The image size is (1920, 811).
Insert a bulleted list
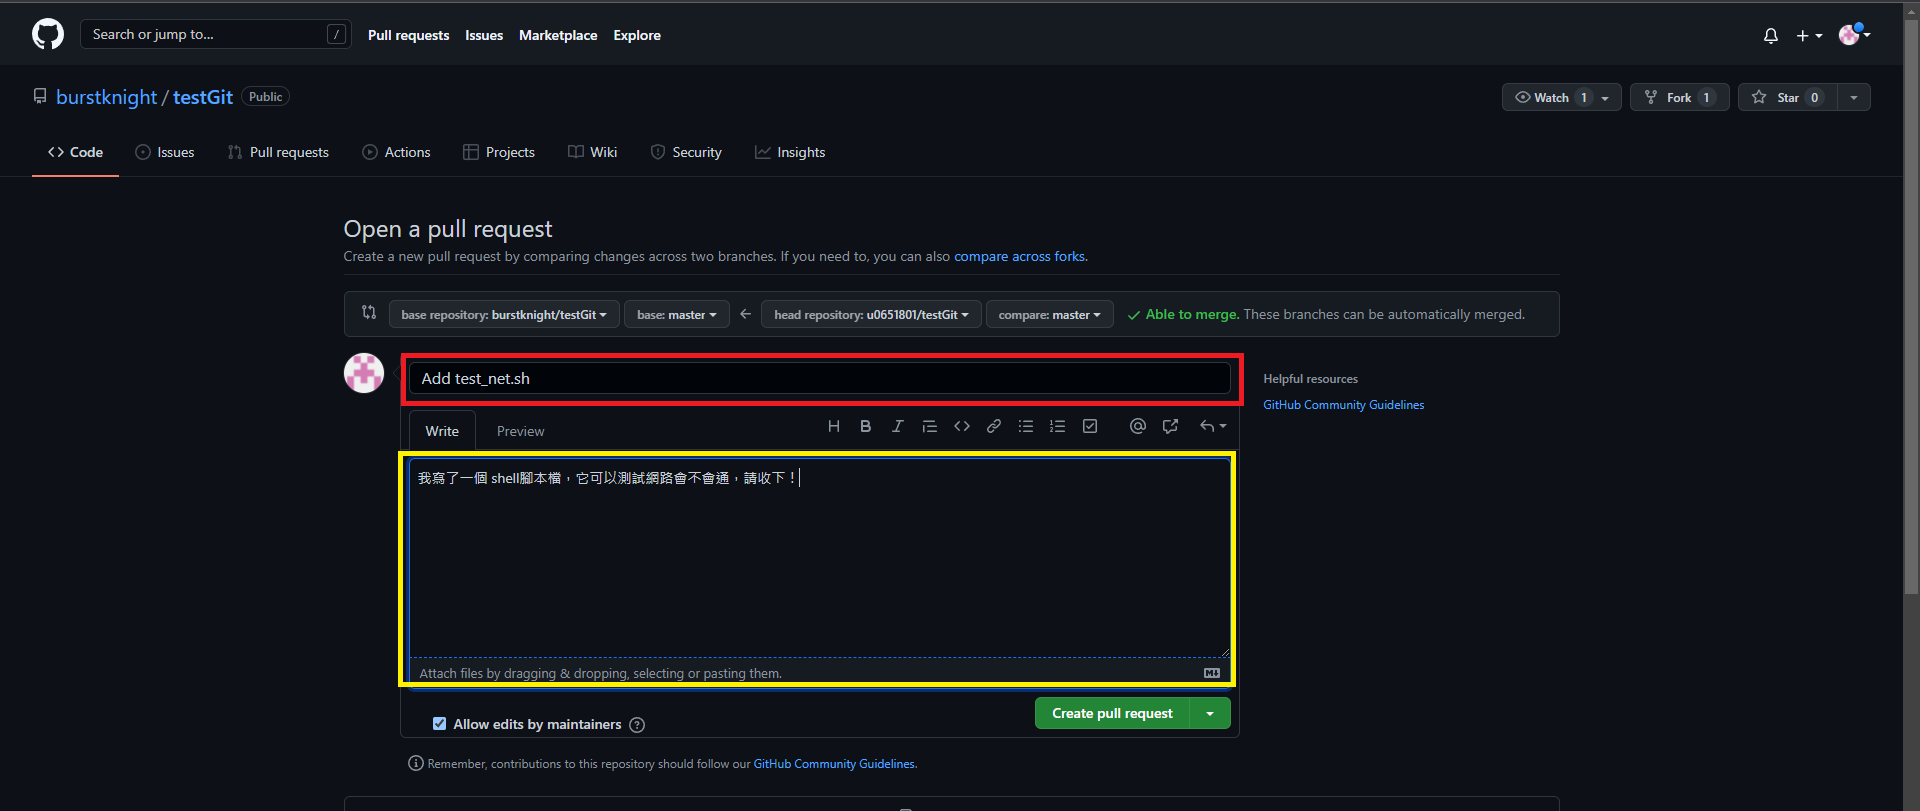coord(1026,426)
